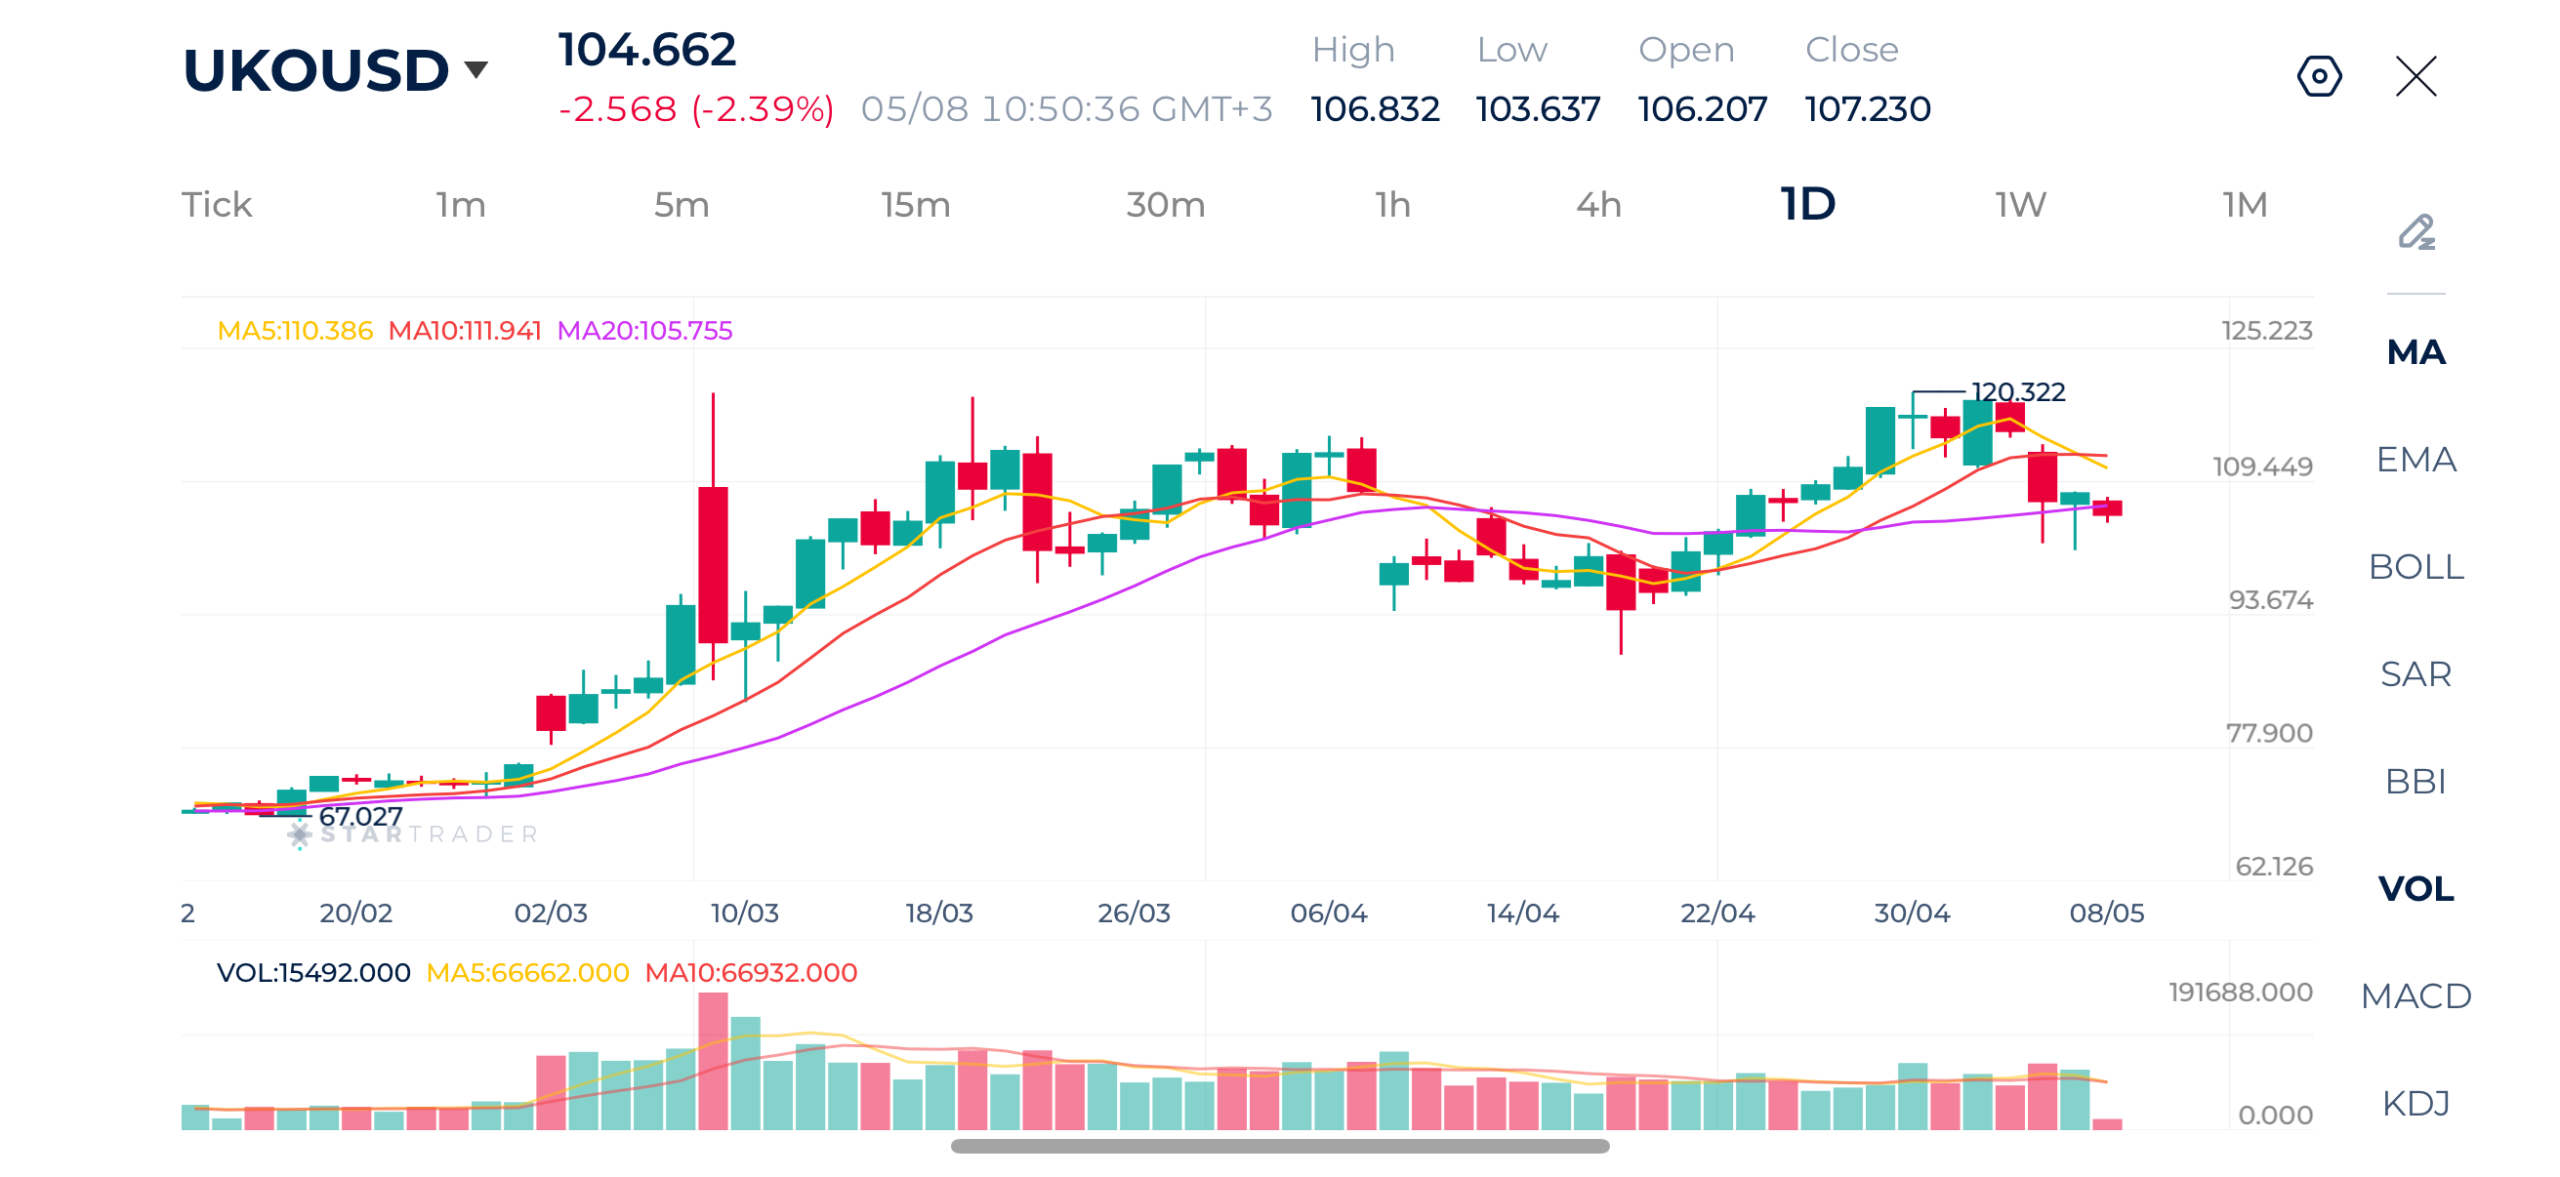
Task: Click the tall red 10/03 candlestick
Action: coord(712,565)
